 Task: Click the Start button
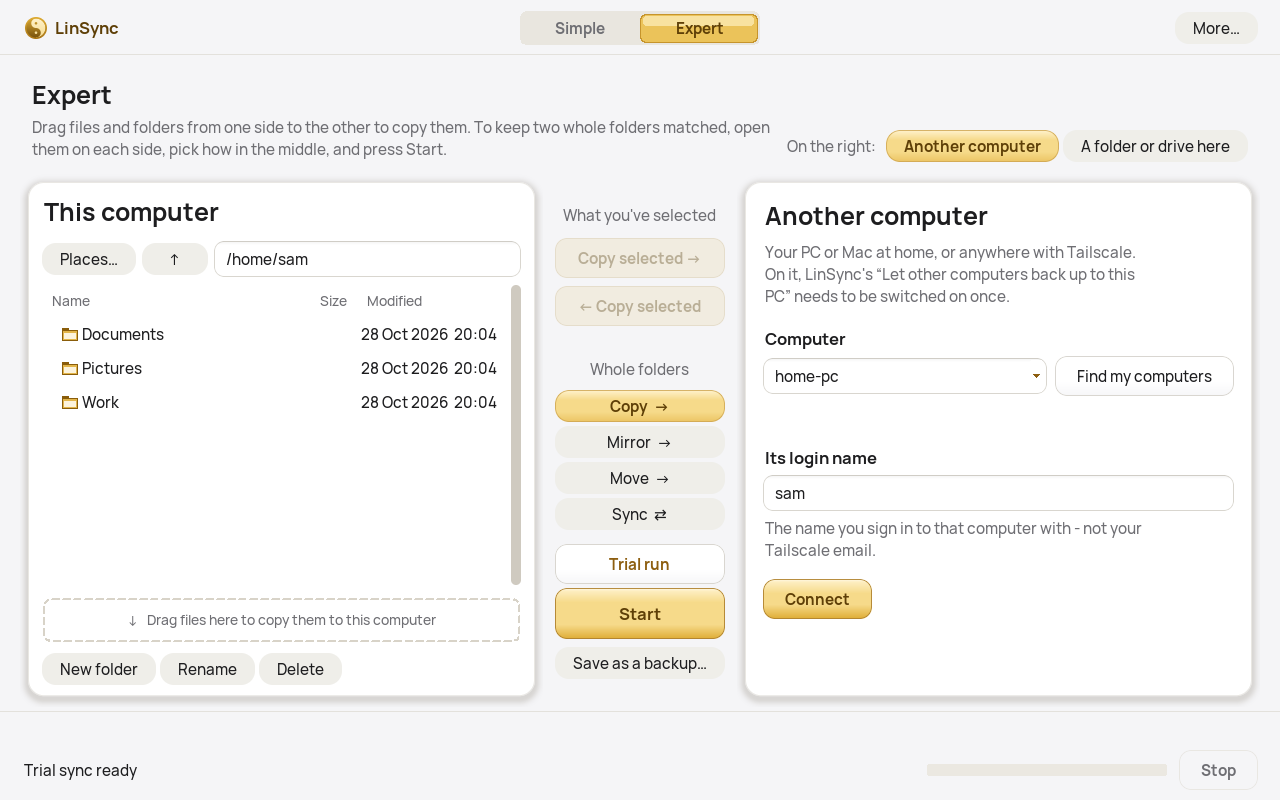pyautogui.click(x=640, y=614)
